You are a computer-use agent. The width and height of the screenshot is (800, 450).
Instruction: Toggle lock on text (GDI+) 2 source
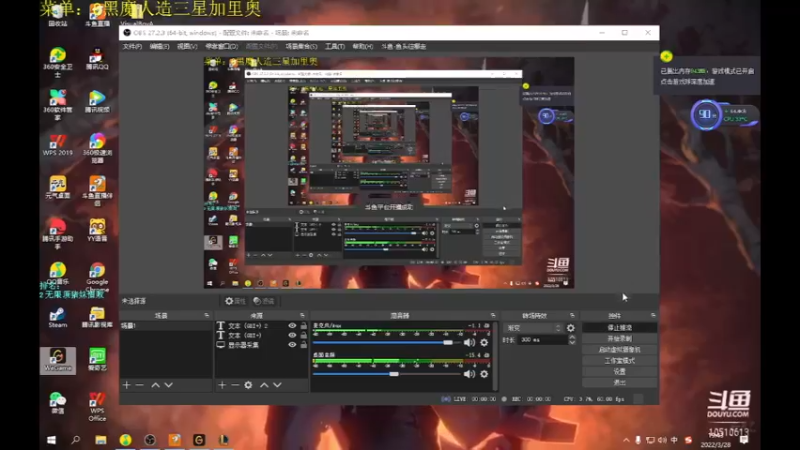(x=304, y=326)
